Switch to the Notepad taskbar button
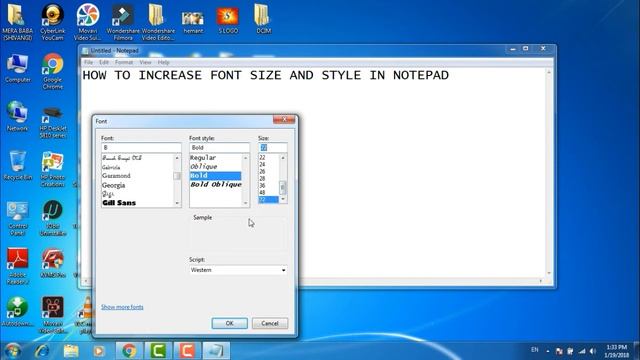Screen dimensions: 640x360 point(216,351)
